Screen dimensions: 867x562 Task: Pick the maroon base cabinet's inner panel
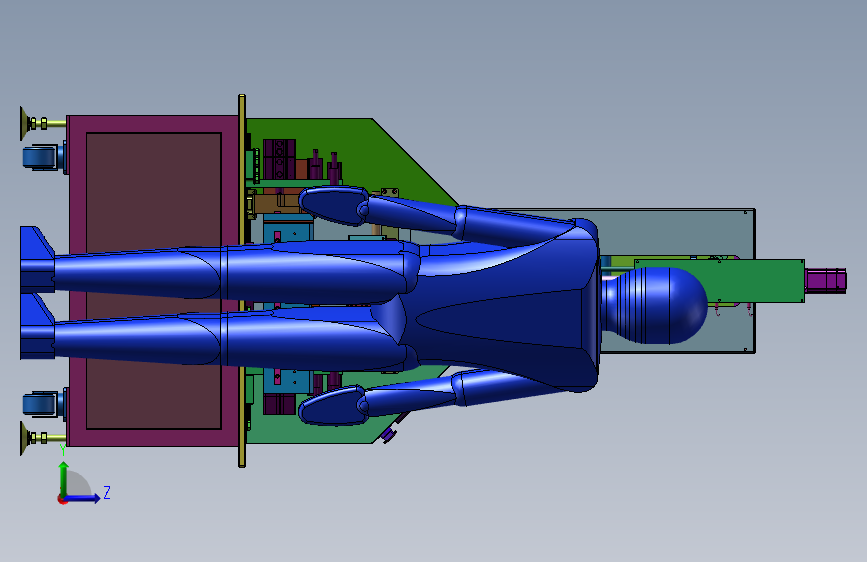pos(154,280)
